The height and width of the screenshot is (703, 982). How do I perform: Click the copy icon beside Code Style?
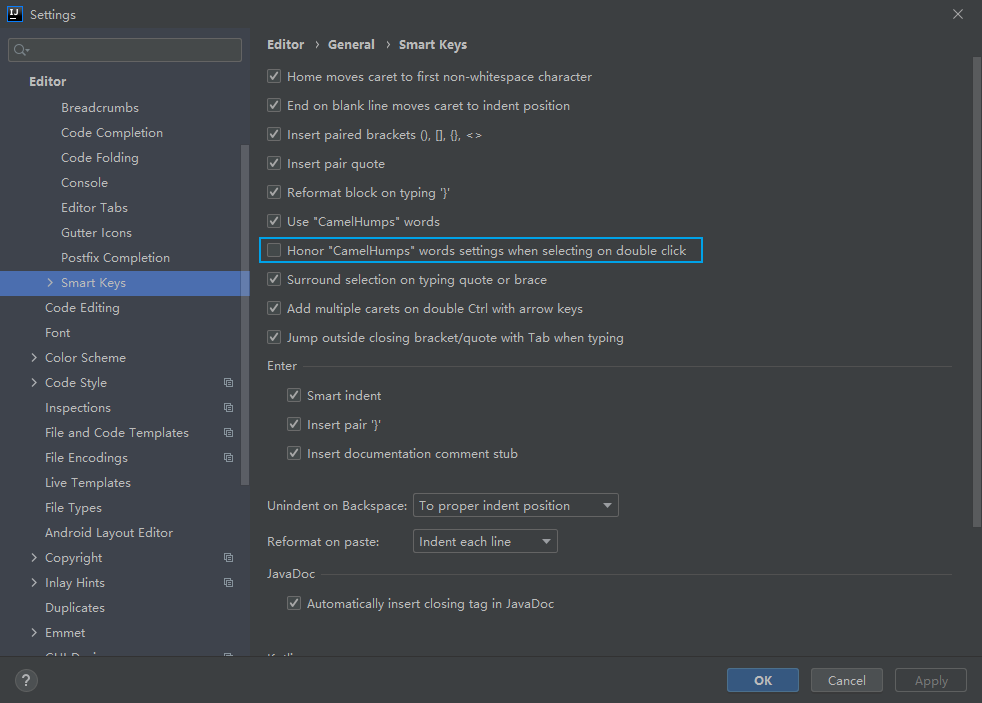tap(228, 383)
